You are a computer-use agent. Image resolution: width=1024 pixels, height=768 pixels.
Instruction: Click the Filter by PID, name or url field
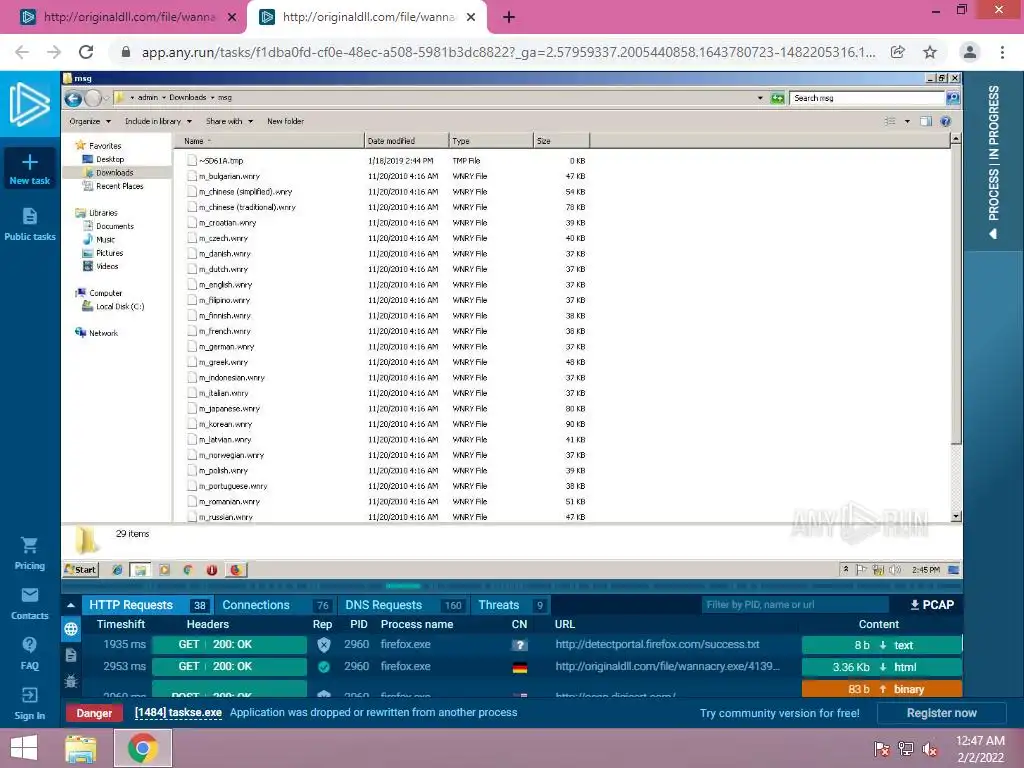(795, 605)
